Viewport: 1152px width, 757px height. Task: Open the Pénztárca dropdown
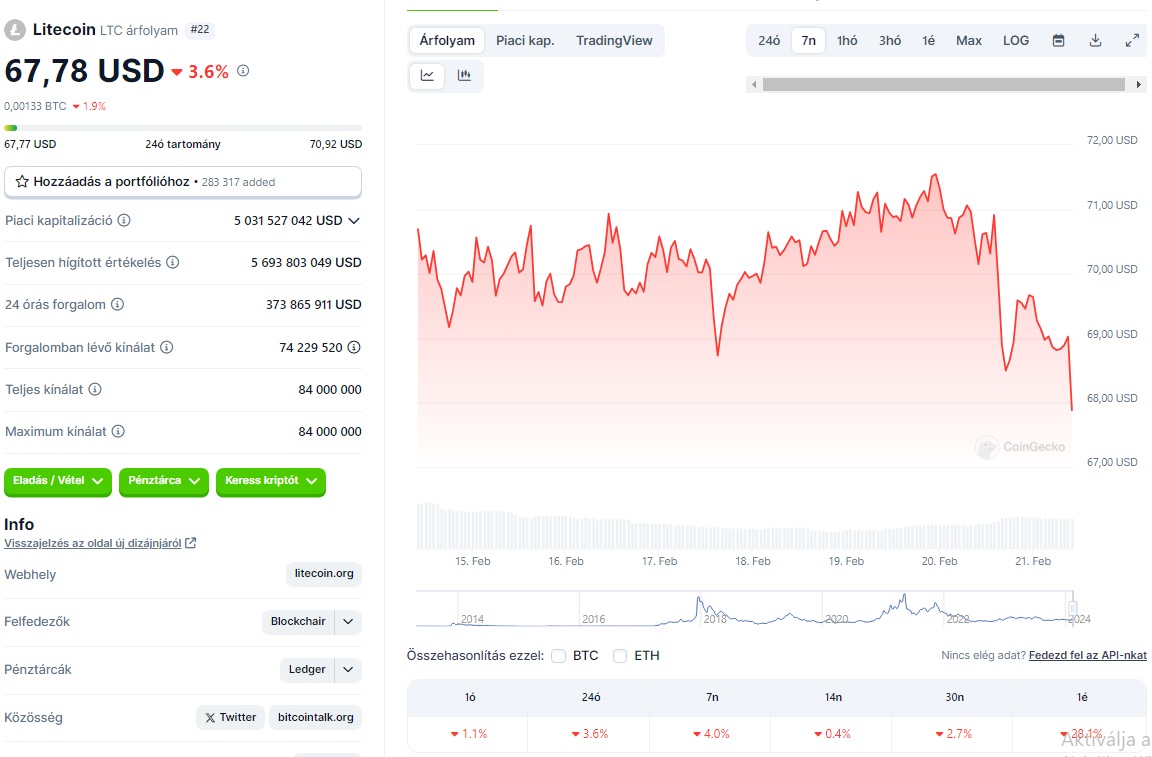[x=163, y=481]
